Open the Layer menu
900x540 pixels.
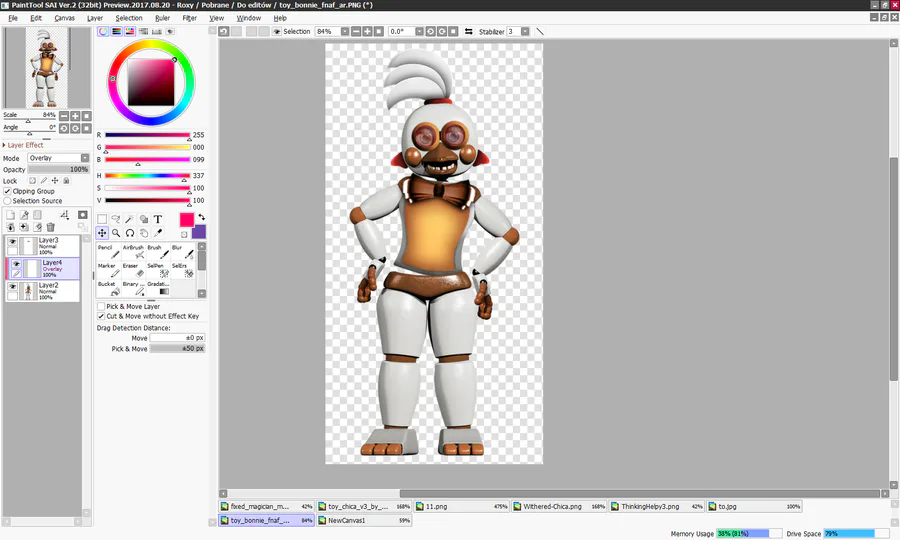click(x=95, y=18)
